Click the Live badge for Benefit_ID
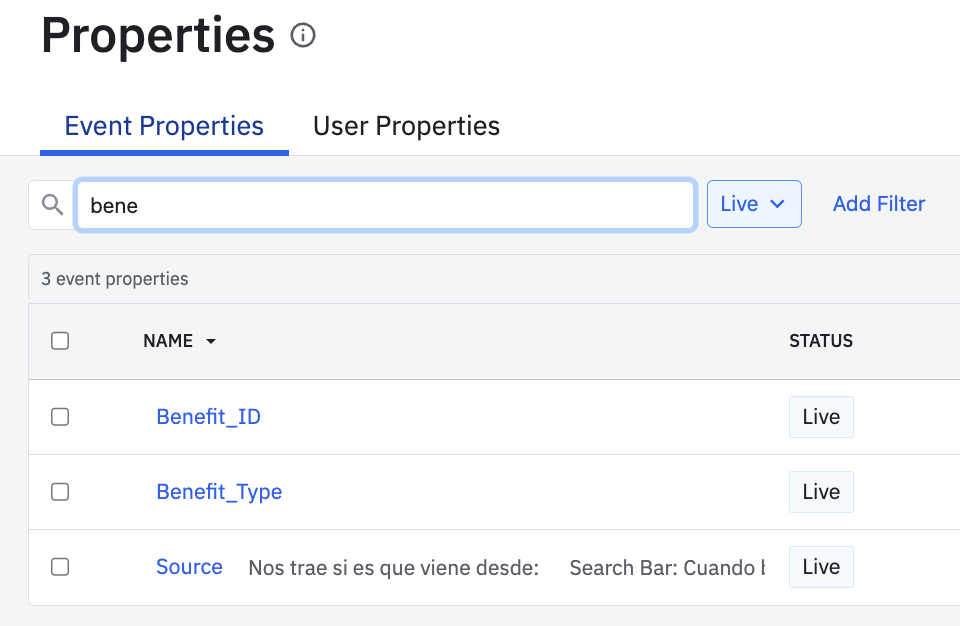Viewport: 960px width, 626px height. pos(820,417)
